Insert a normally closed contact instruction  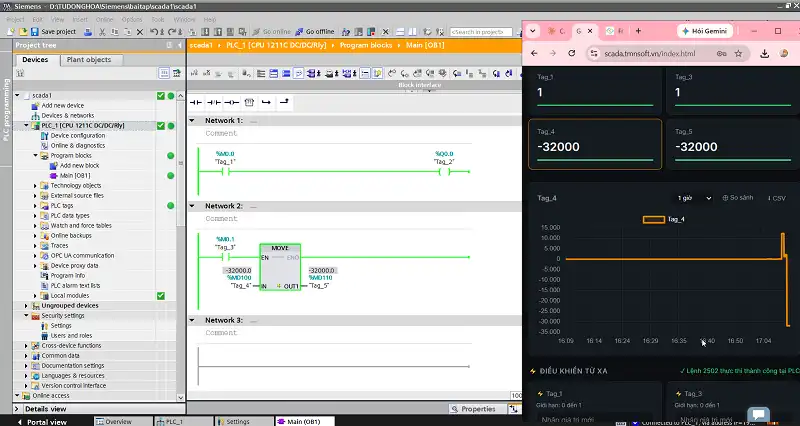[x=214, y=103]
